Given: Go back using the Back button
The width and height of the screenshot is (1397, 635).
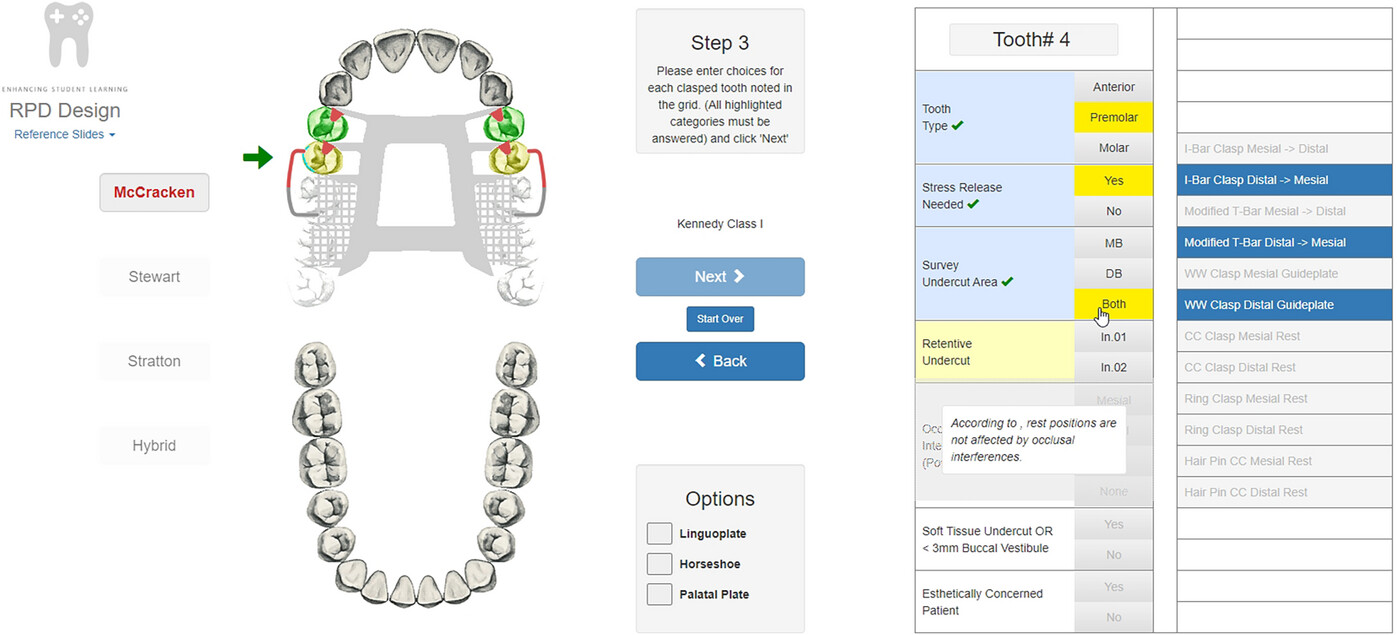Looking at the screenshot, I should pyautogui.click(x=720, y=361).
